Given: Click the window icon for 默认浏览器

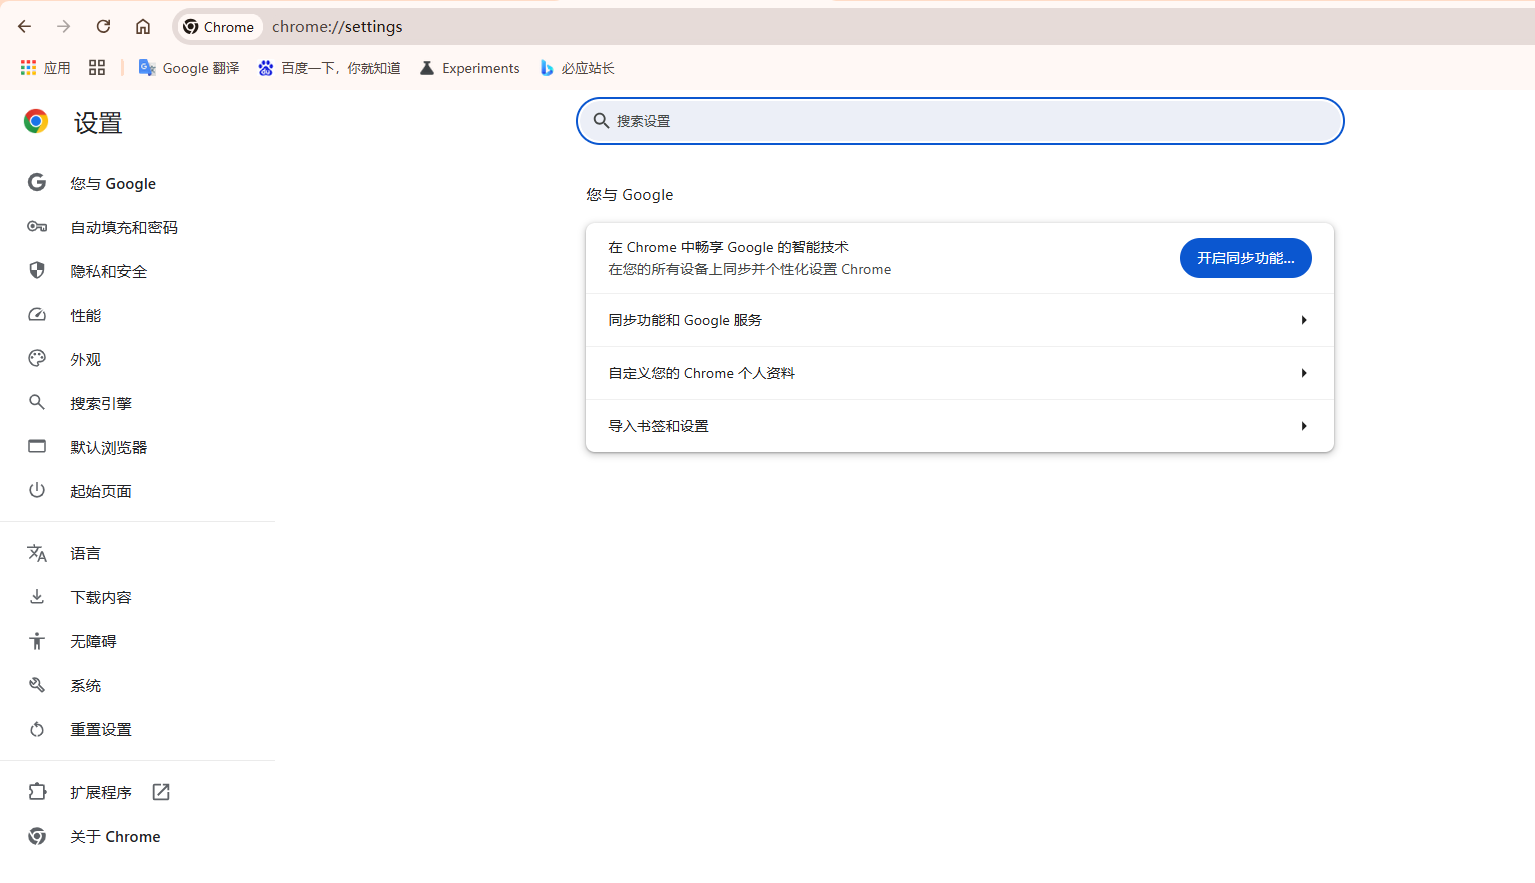Looking at the screenshot, I should [x=37, y=446].
